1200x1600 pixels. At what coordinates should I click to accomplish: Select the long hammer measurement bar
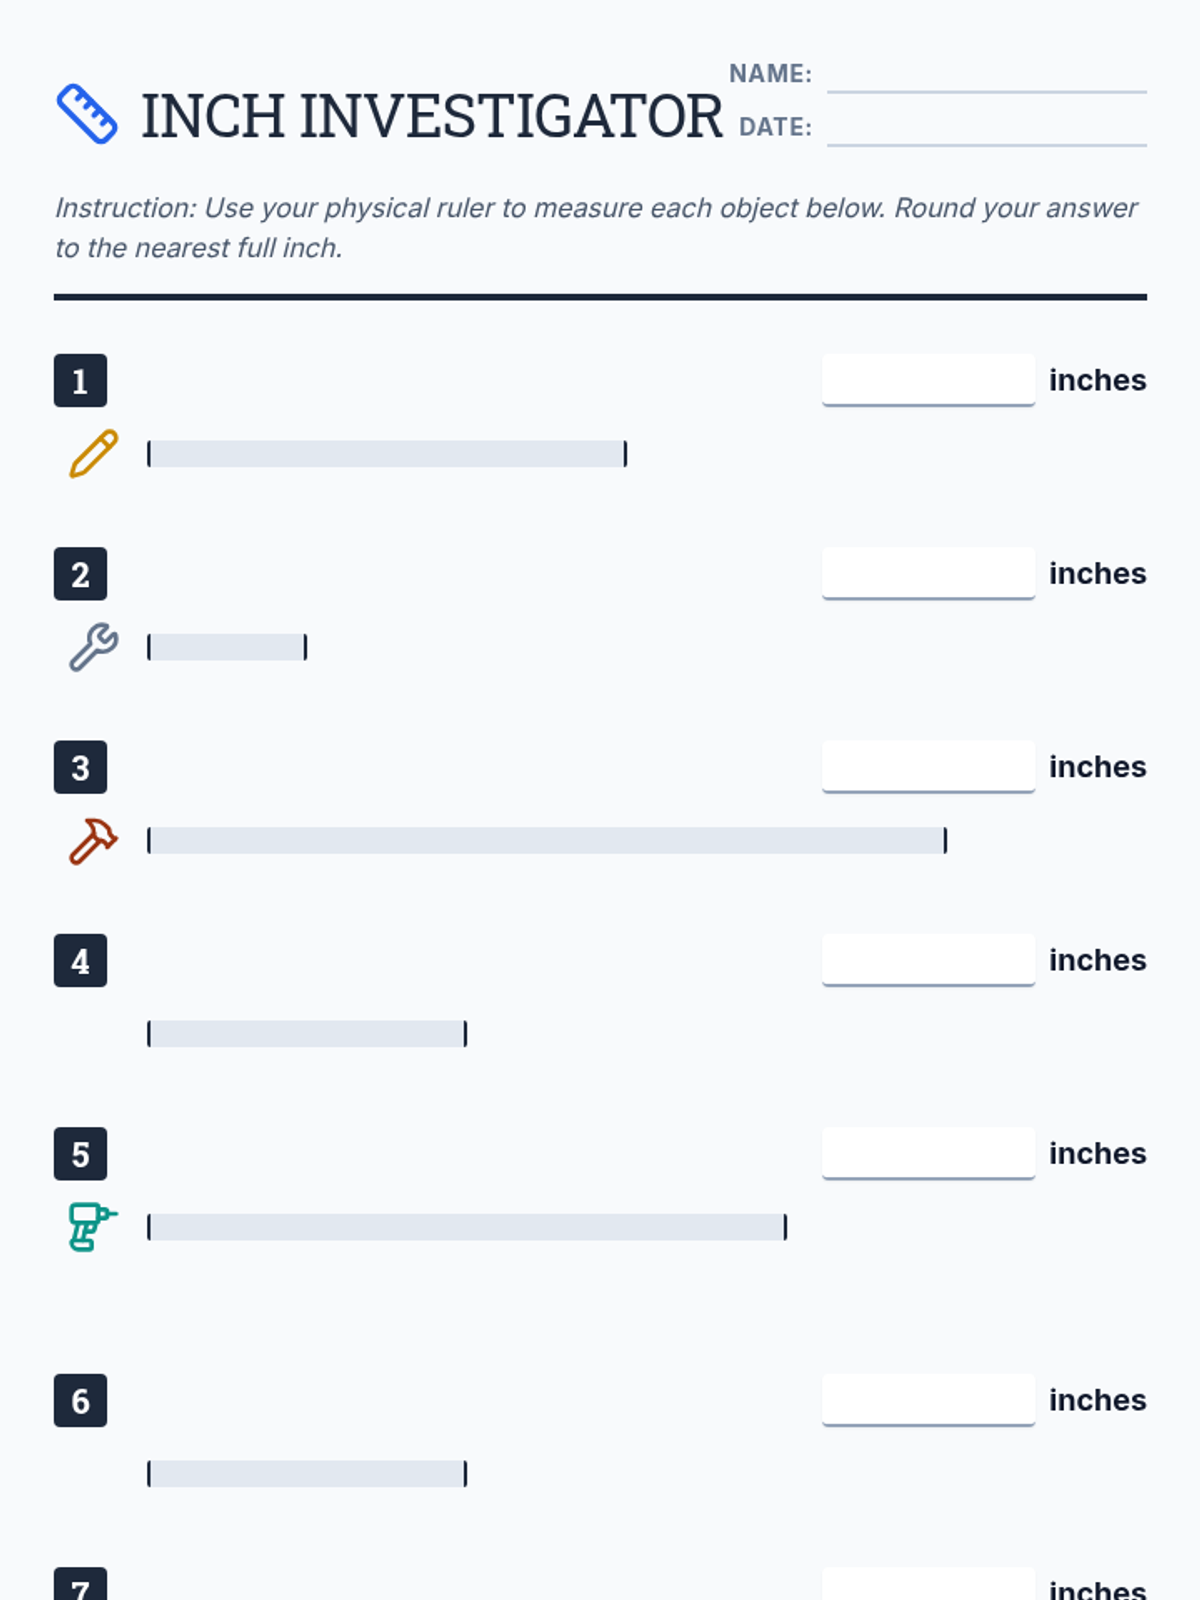547,840
